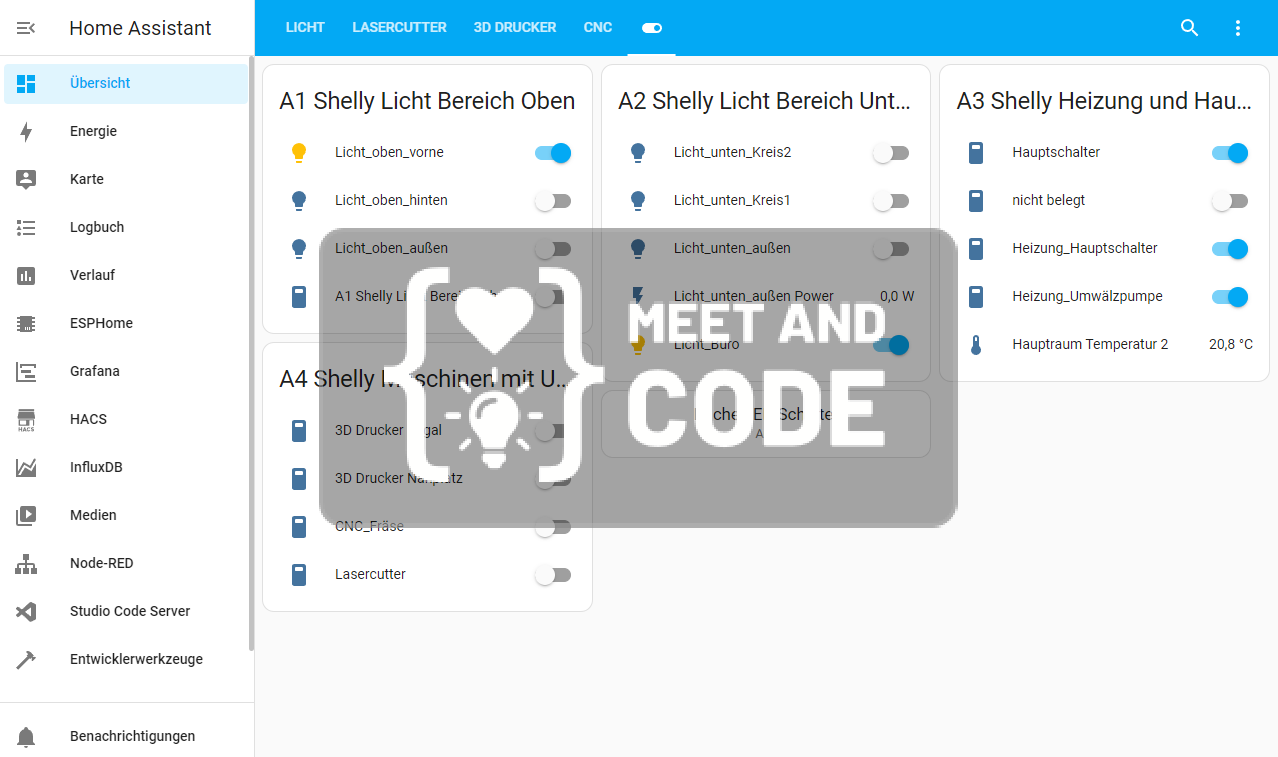Click the device icon for CNC_Fräse

tap(298, 527)
